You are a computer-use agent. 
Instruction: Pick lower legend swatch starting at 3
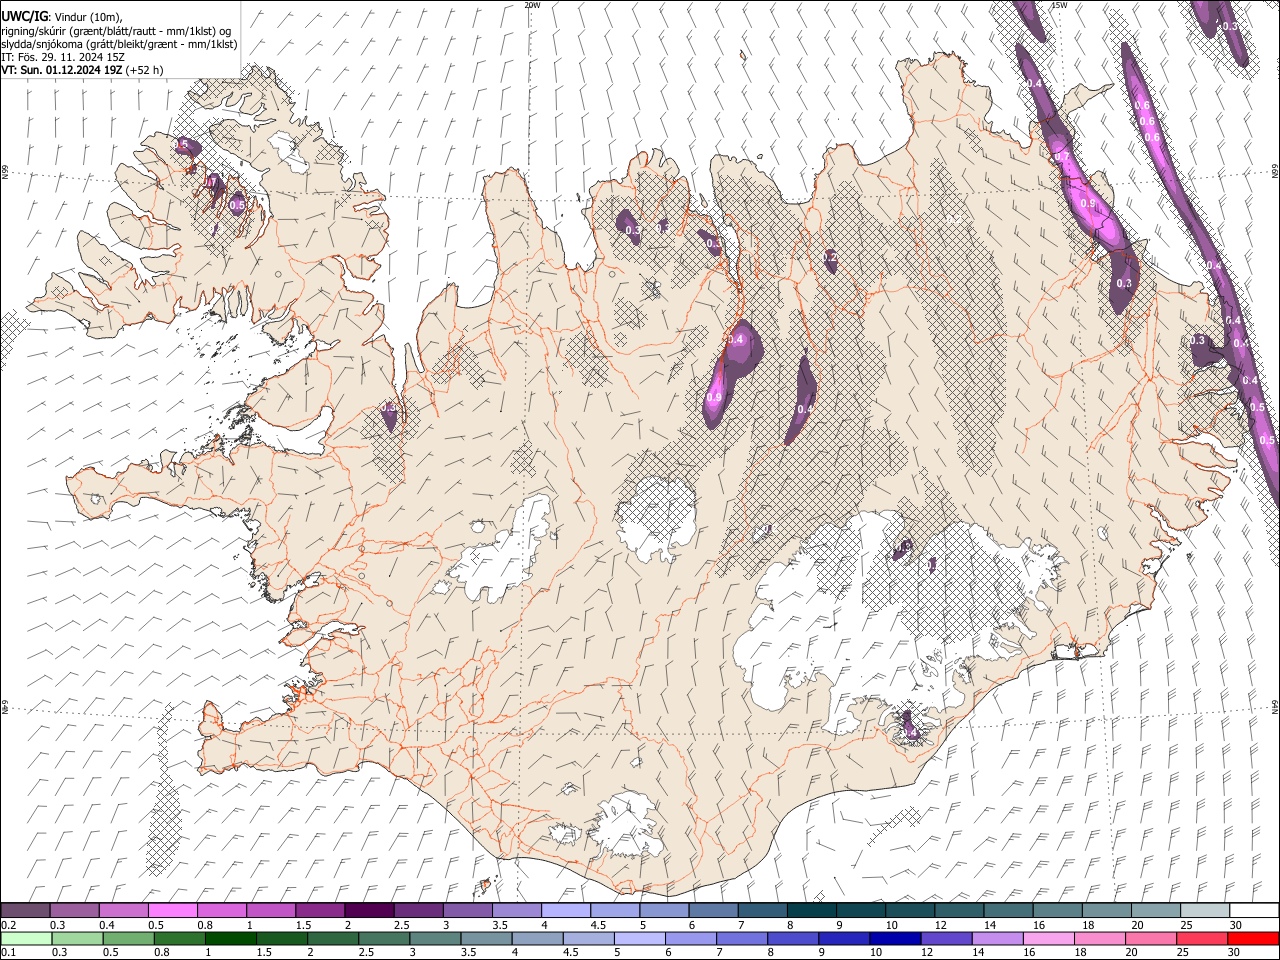click(x=435, y=938)
